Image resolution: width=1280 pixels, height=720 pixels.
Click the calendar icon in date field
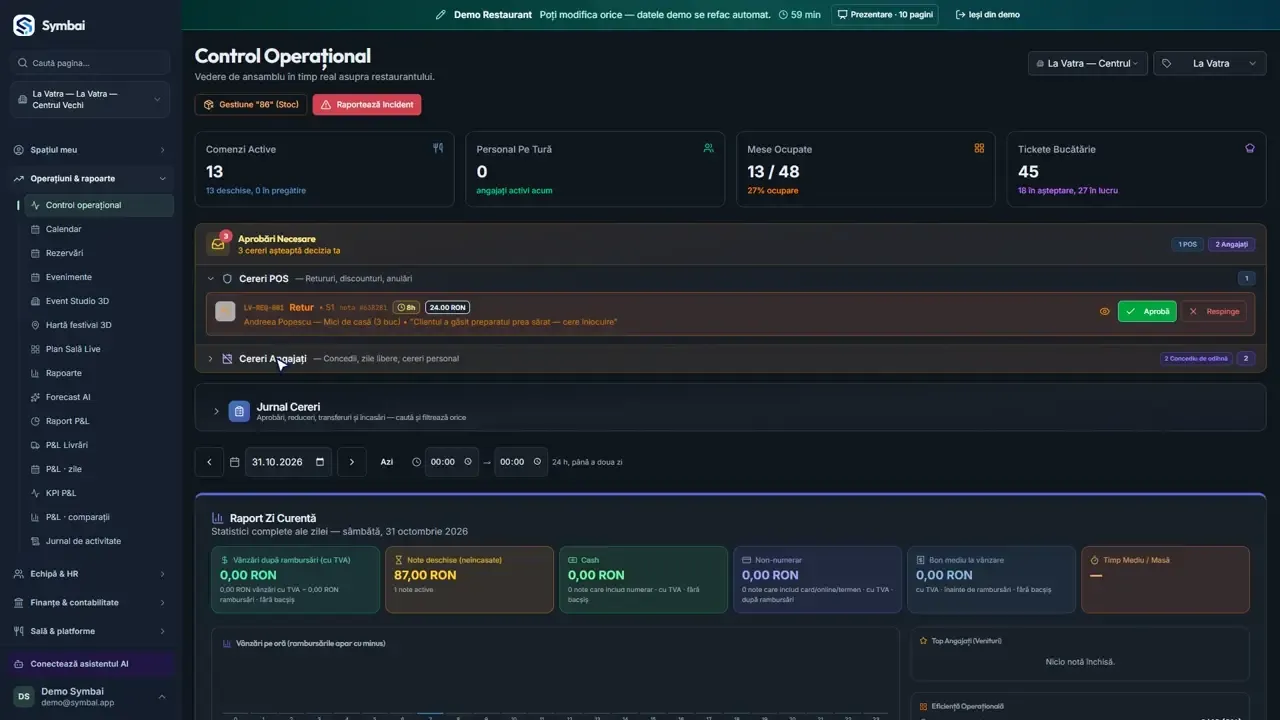click(x=320, y=462)
